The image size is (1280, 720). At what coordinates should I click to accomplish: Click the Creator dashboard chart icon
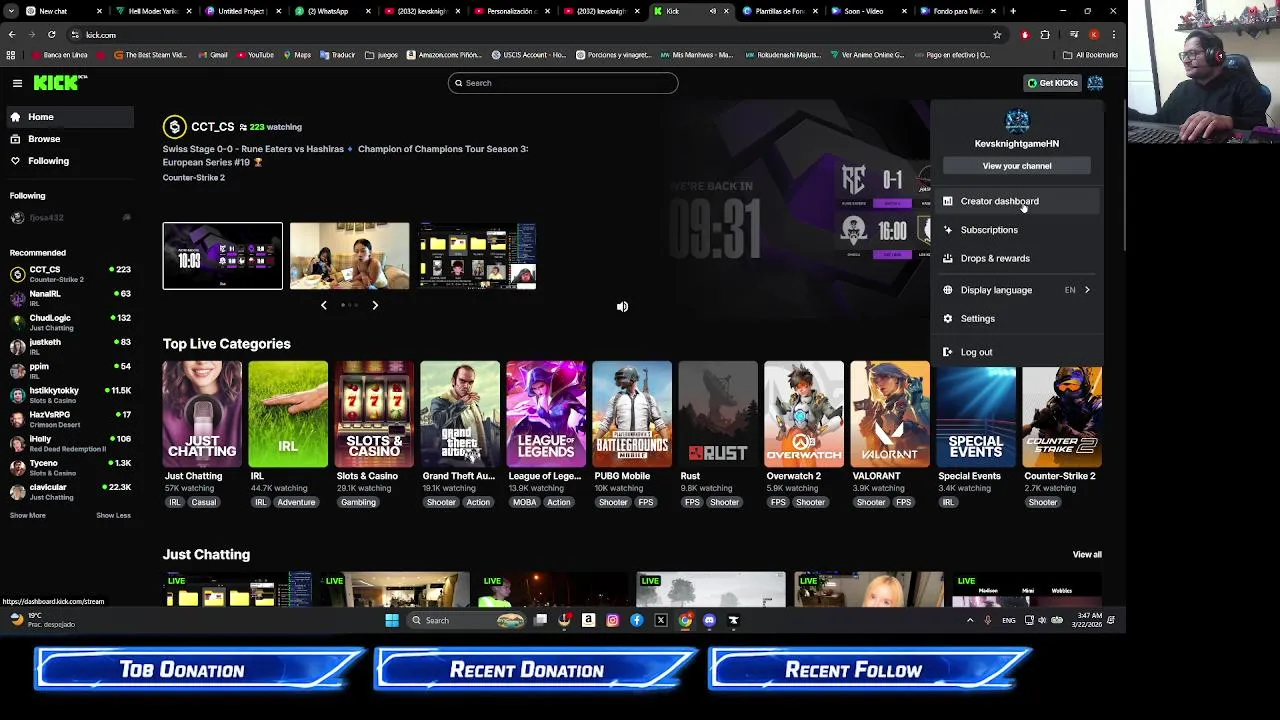point(948,201)
